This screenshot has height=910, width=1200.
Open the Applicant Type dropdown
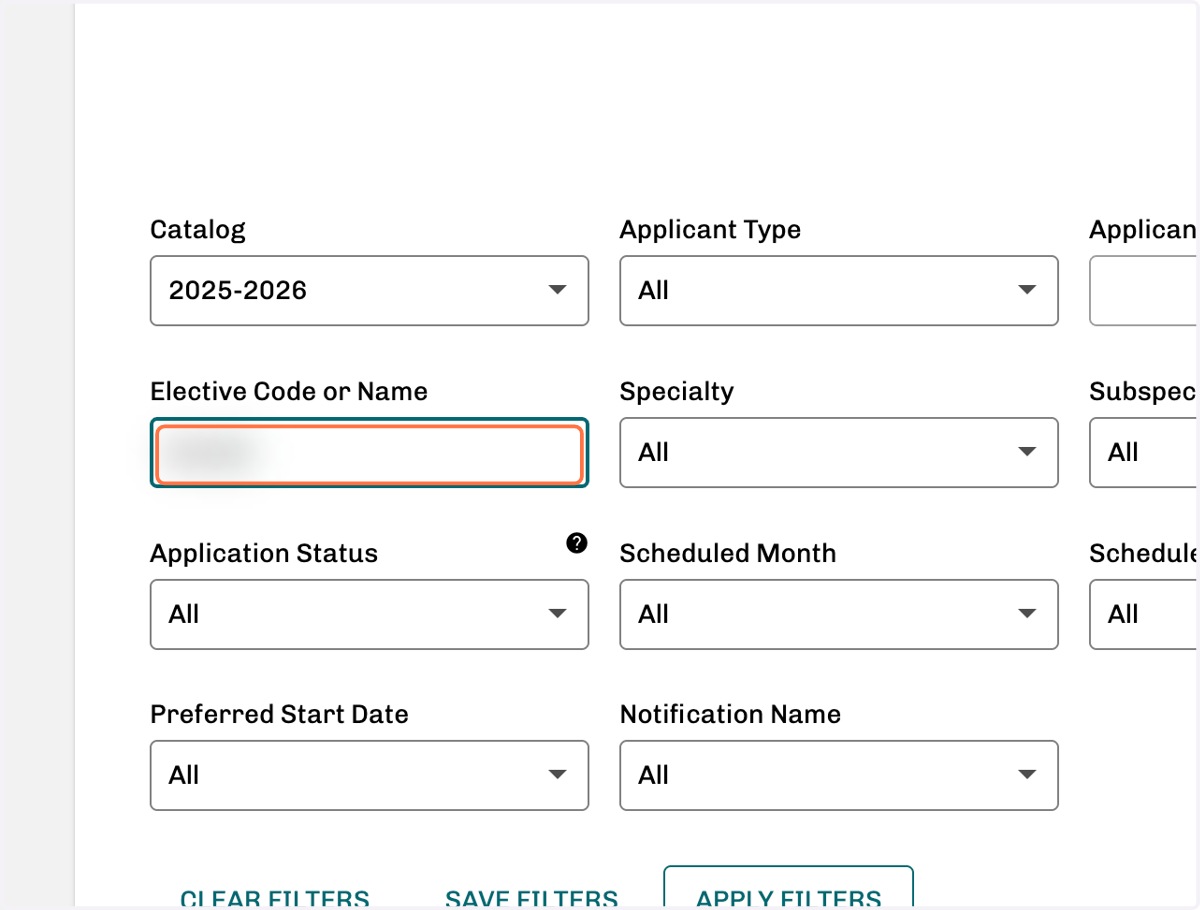tap(839, 290)
